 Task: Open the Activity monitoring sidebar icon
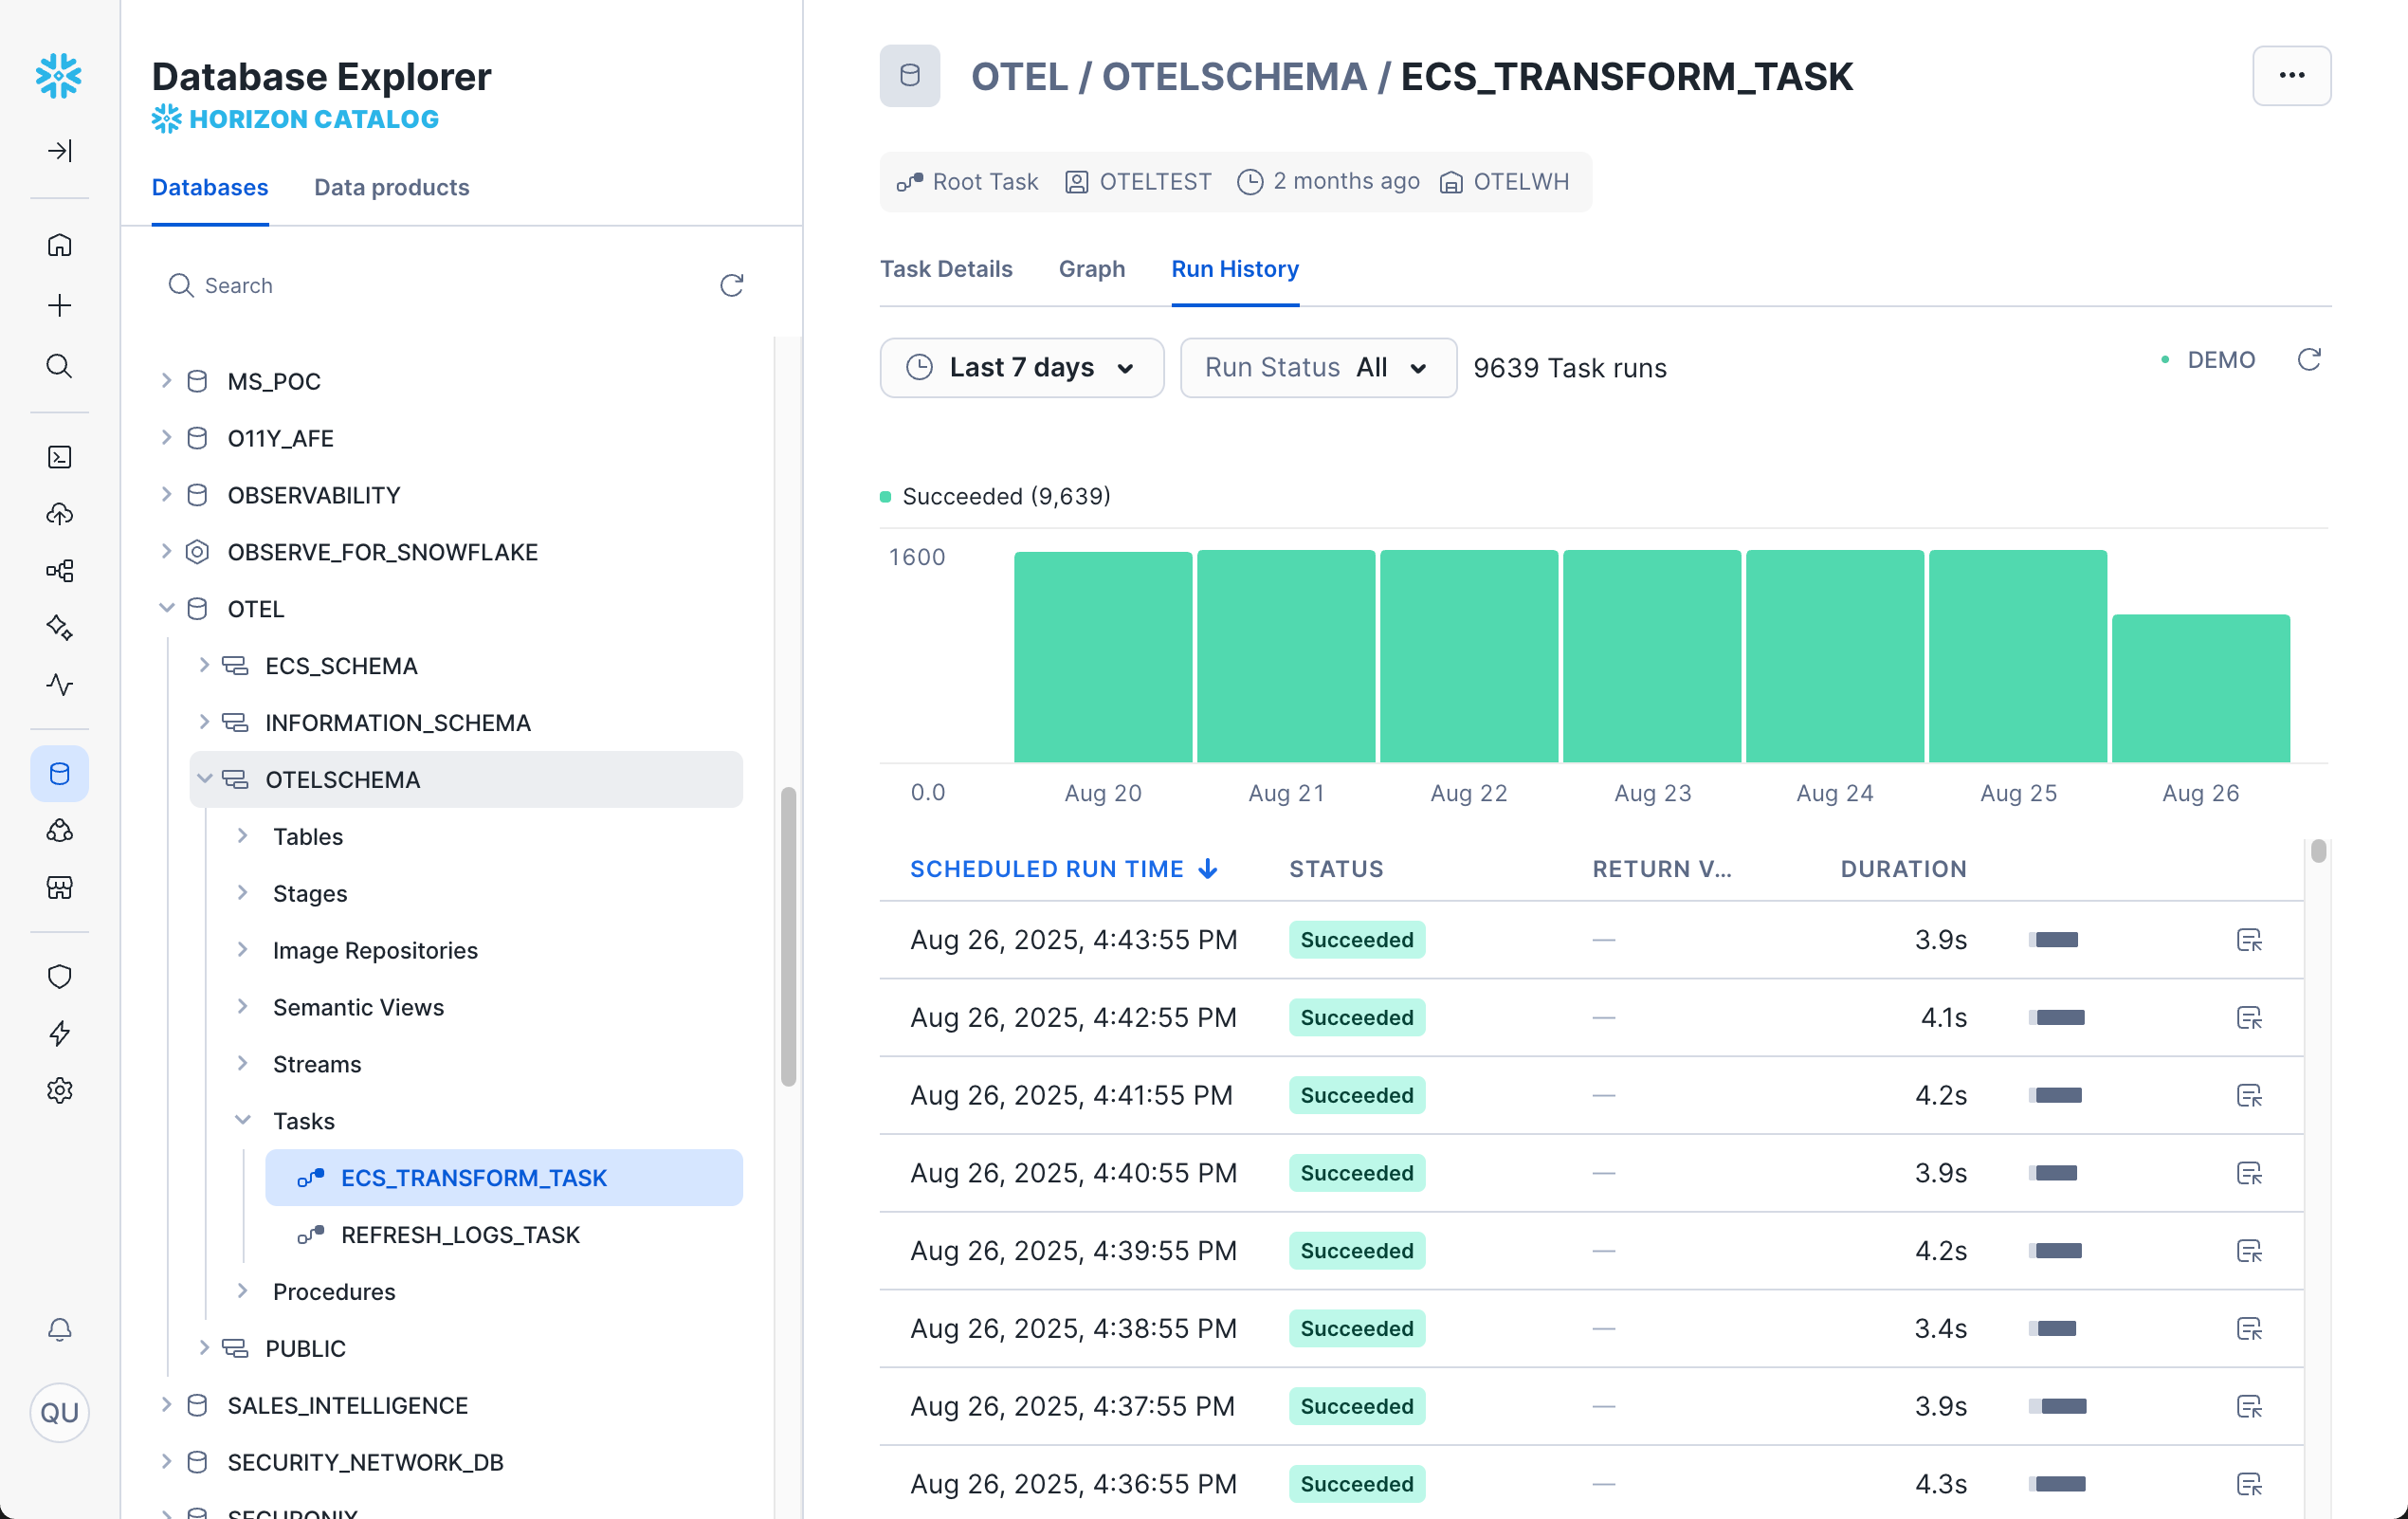[x=60, y=686]
